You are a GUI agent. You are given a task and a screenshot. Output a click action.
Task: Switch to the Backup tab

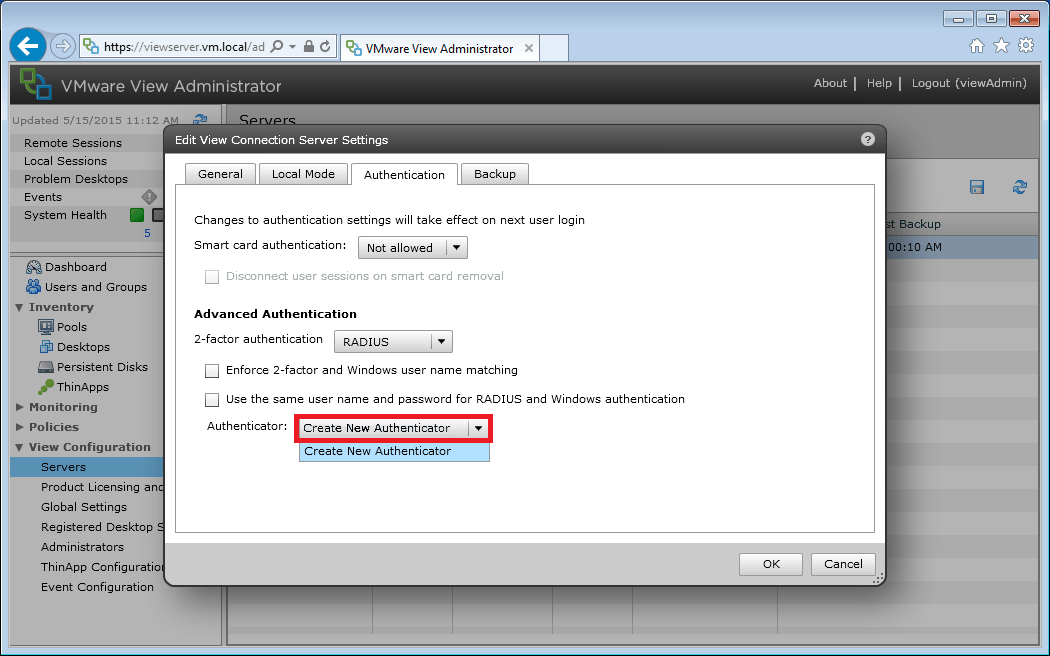pos(494,173)
